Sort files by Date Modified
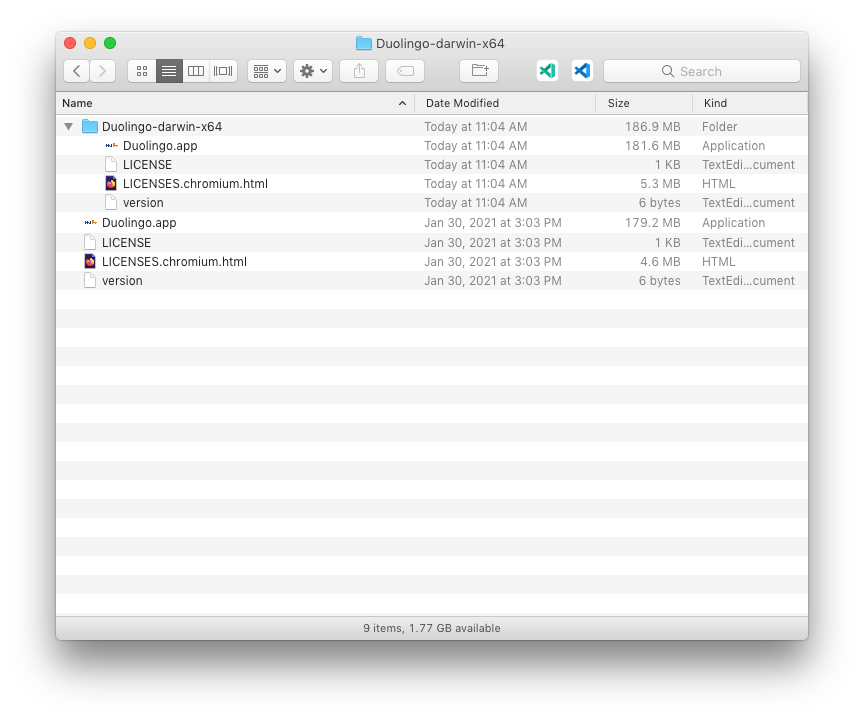This screenshot has width=864, height=720. (x=462, y=103)
